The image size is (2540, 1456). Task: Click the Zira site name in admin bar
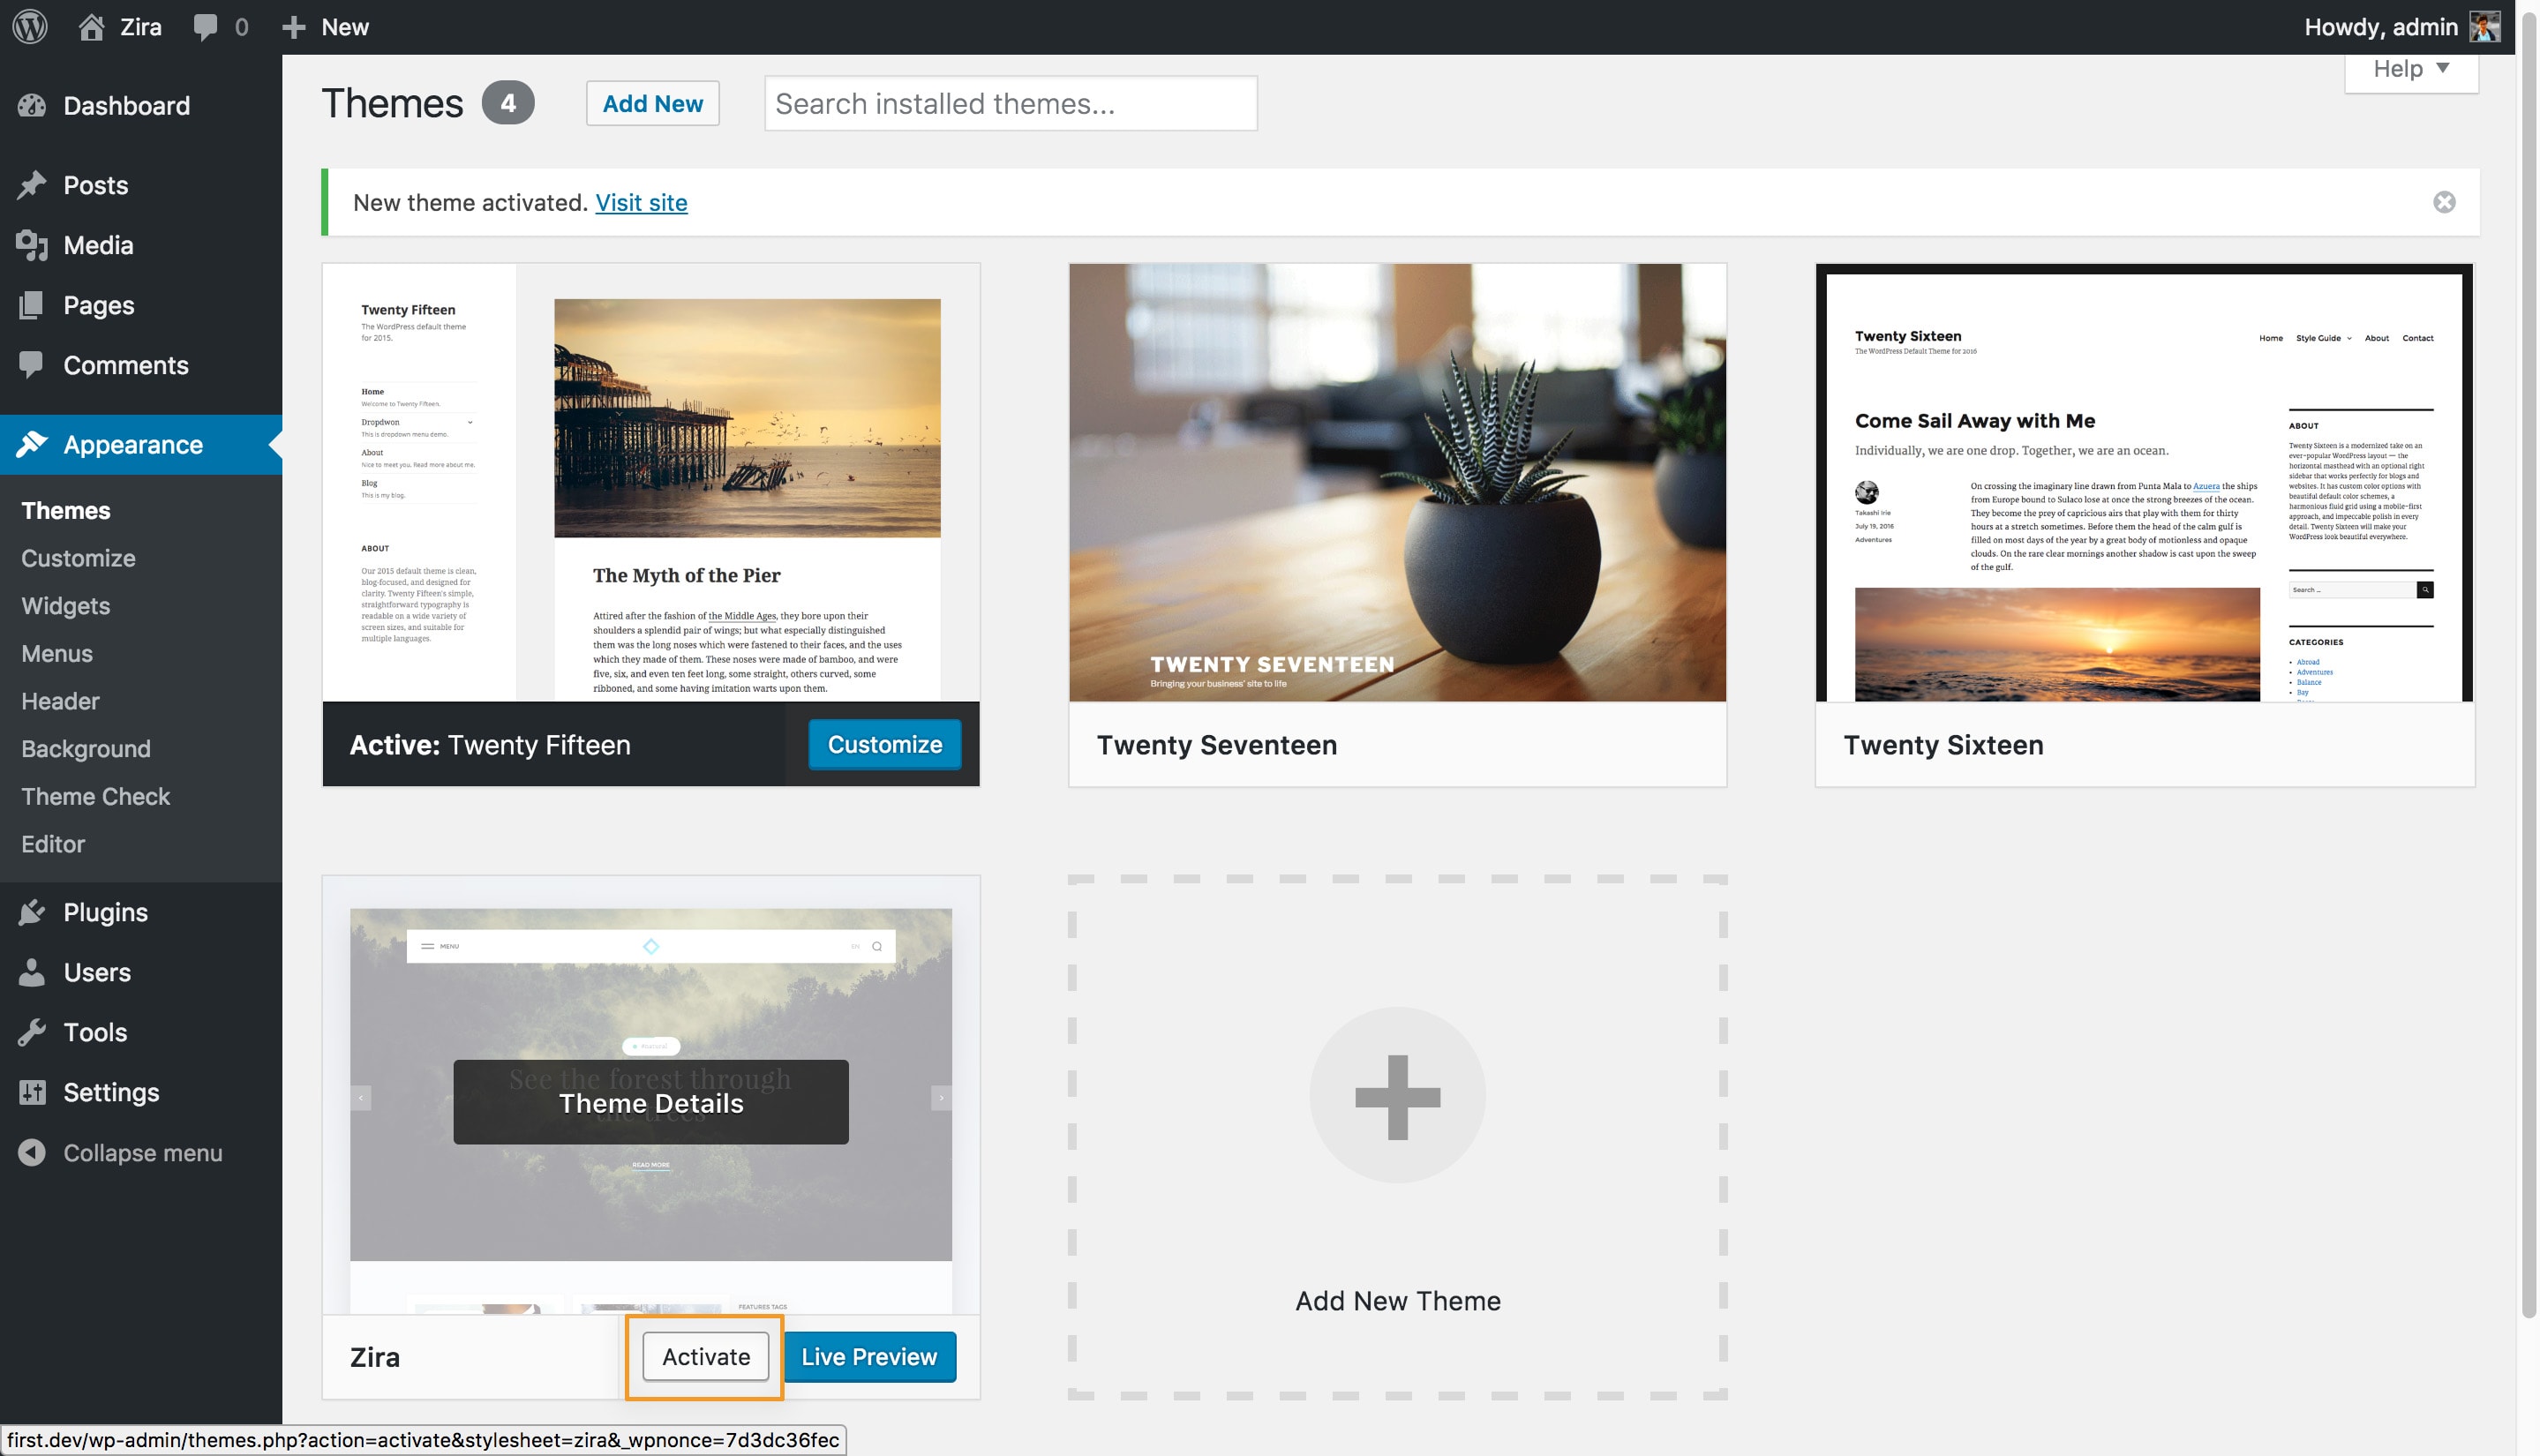(141, 27)
